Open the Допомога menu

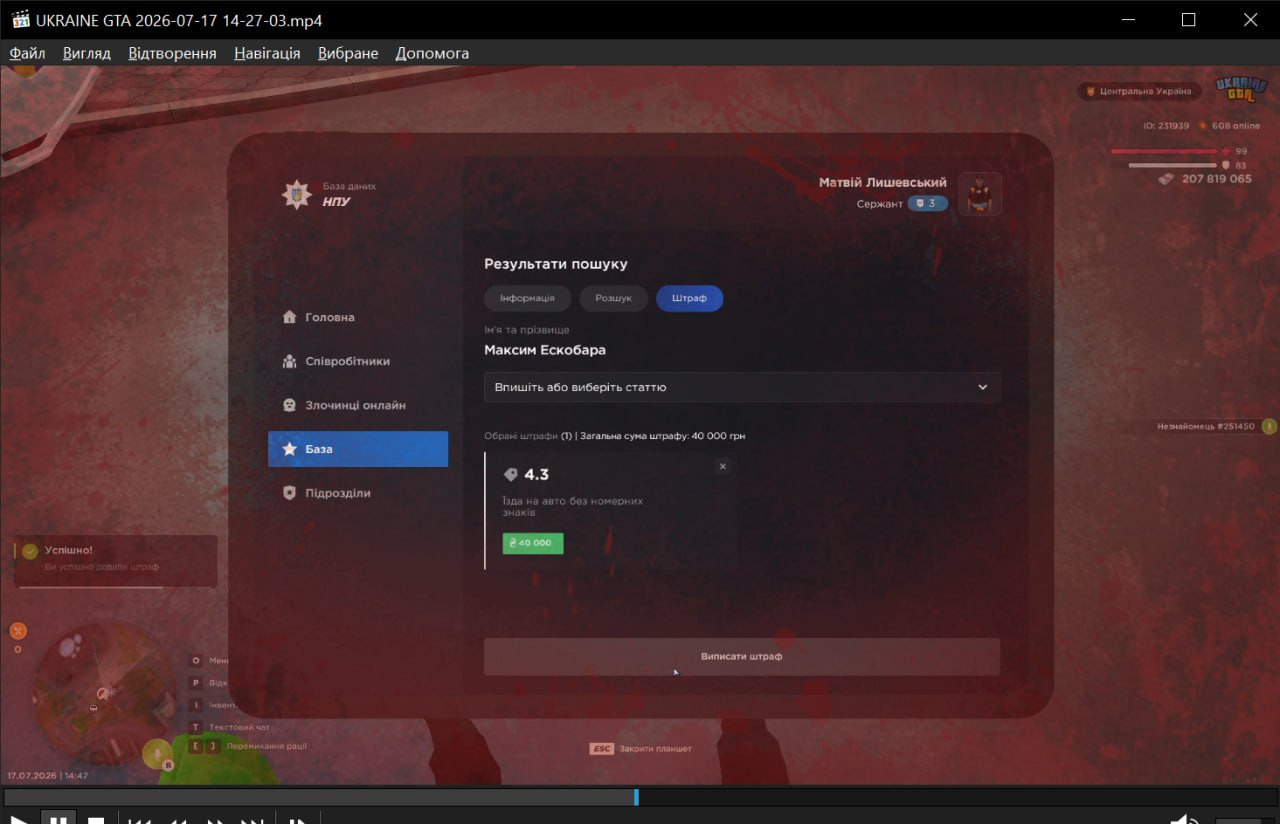click(432, 53)
